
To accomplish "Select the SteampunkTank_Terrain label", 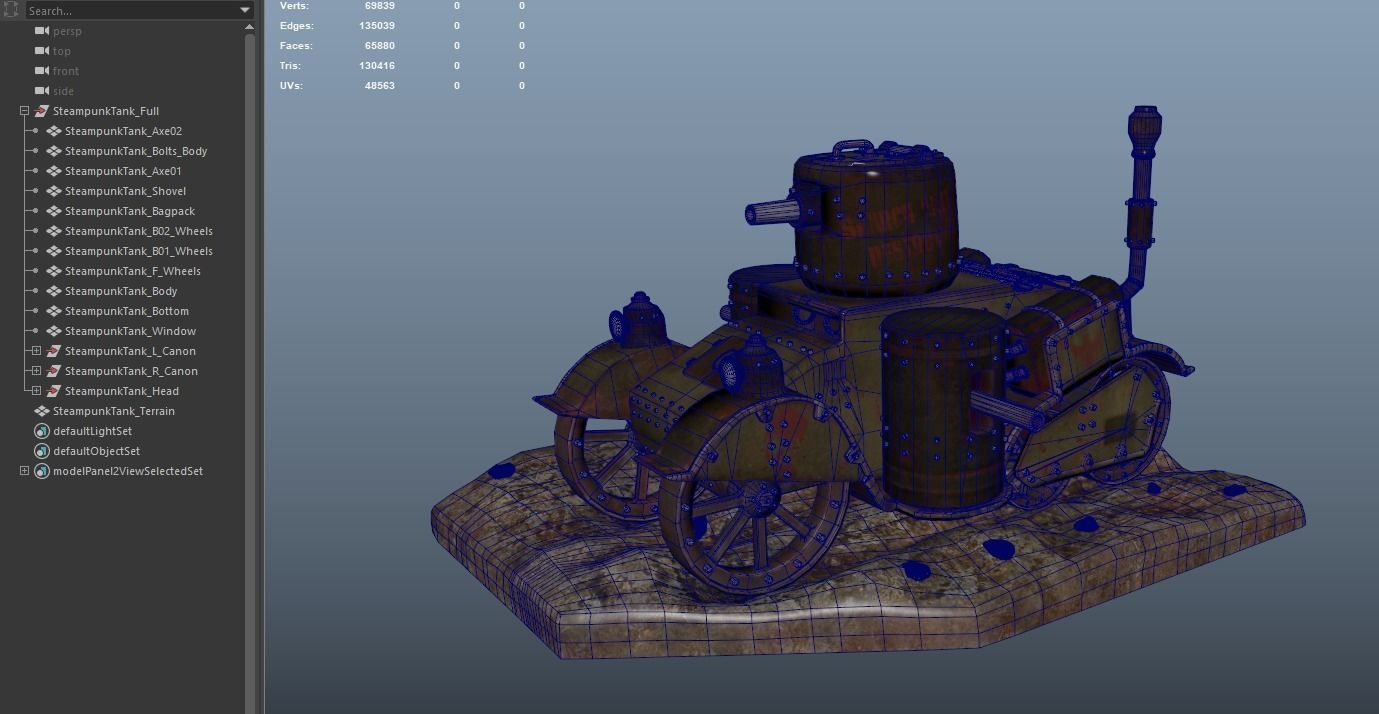I will (114, 411).
